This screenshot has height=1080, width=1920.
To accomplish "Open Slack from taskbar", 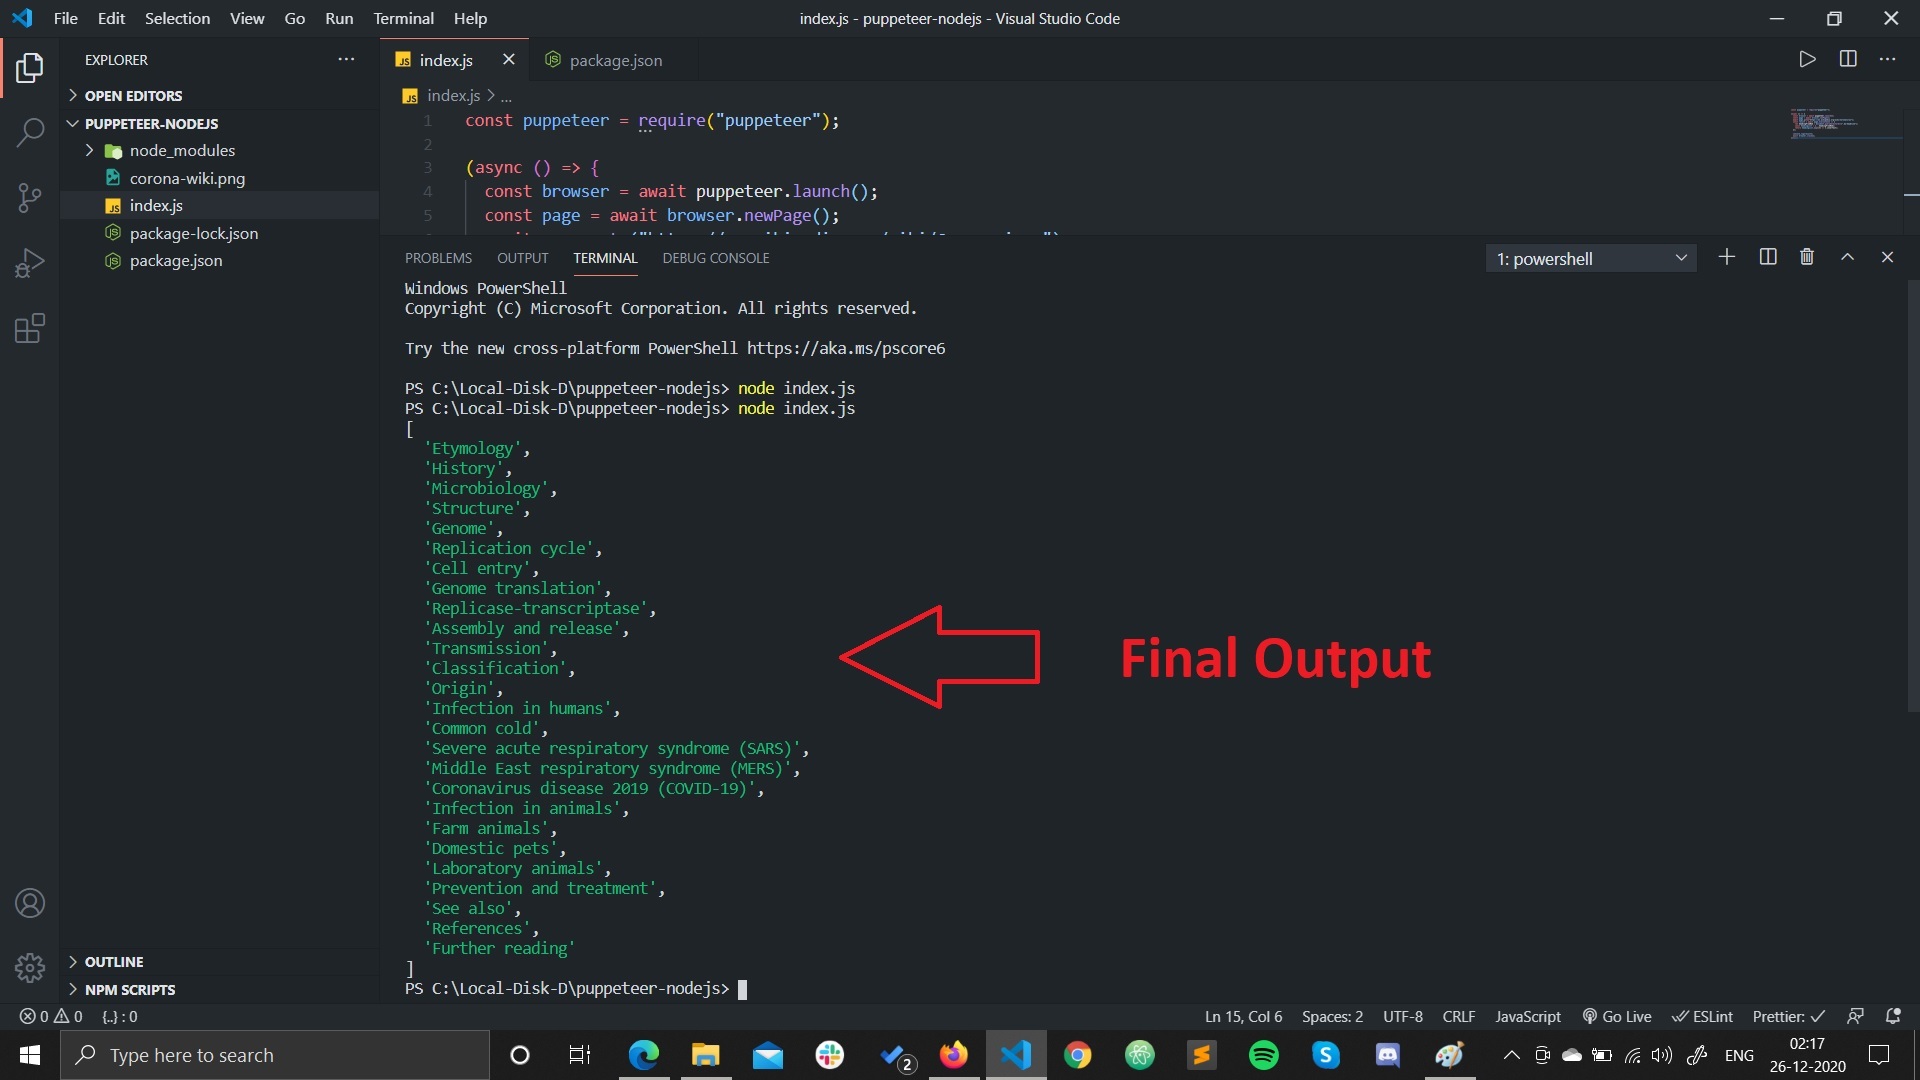I will pos(829,1055).
